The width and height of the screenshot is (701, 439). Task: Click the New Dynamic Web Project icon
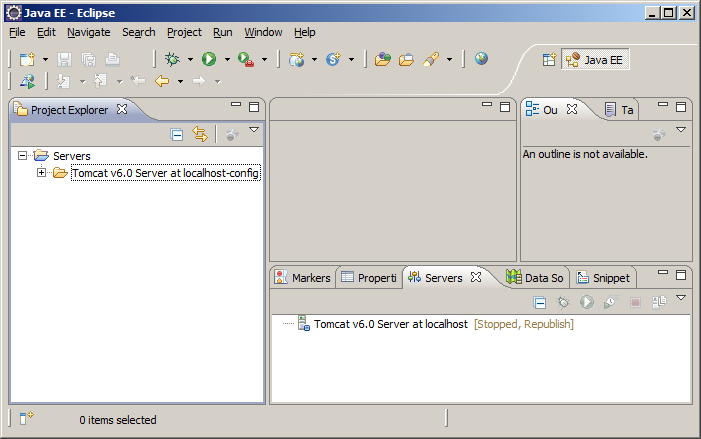[x=296, y=59]
